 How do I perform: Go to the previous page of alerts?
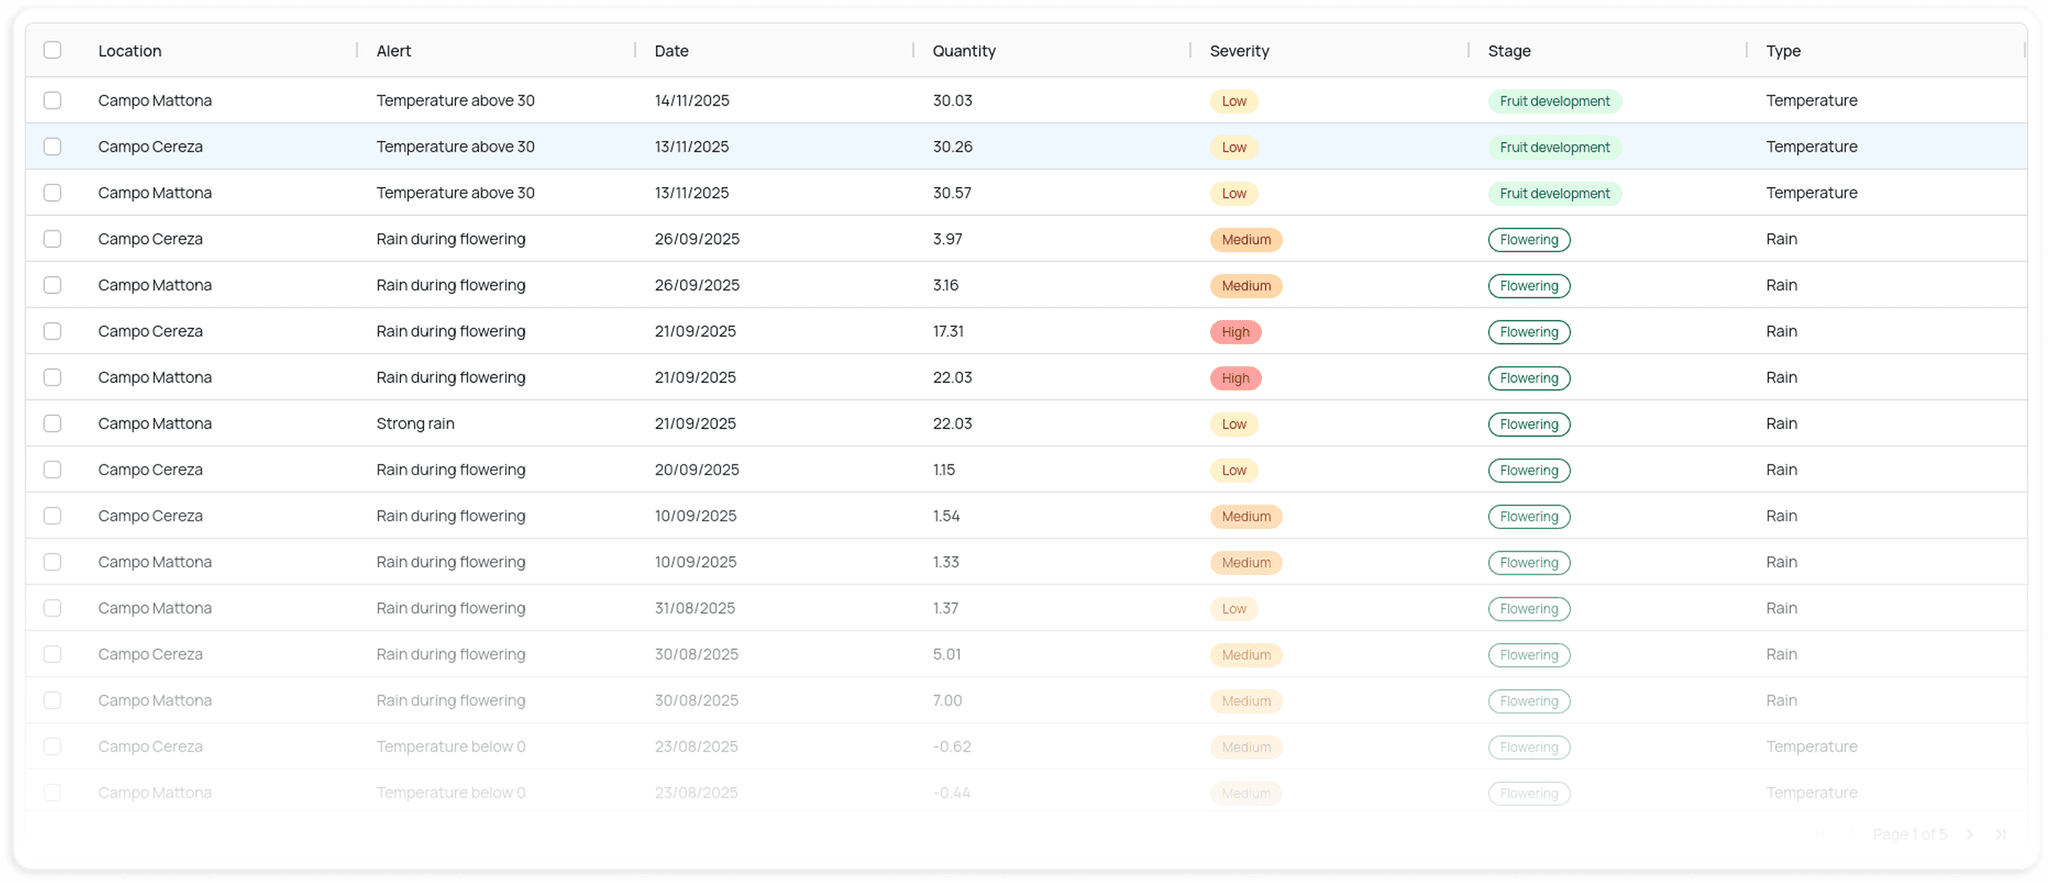tap(1851, 834)
